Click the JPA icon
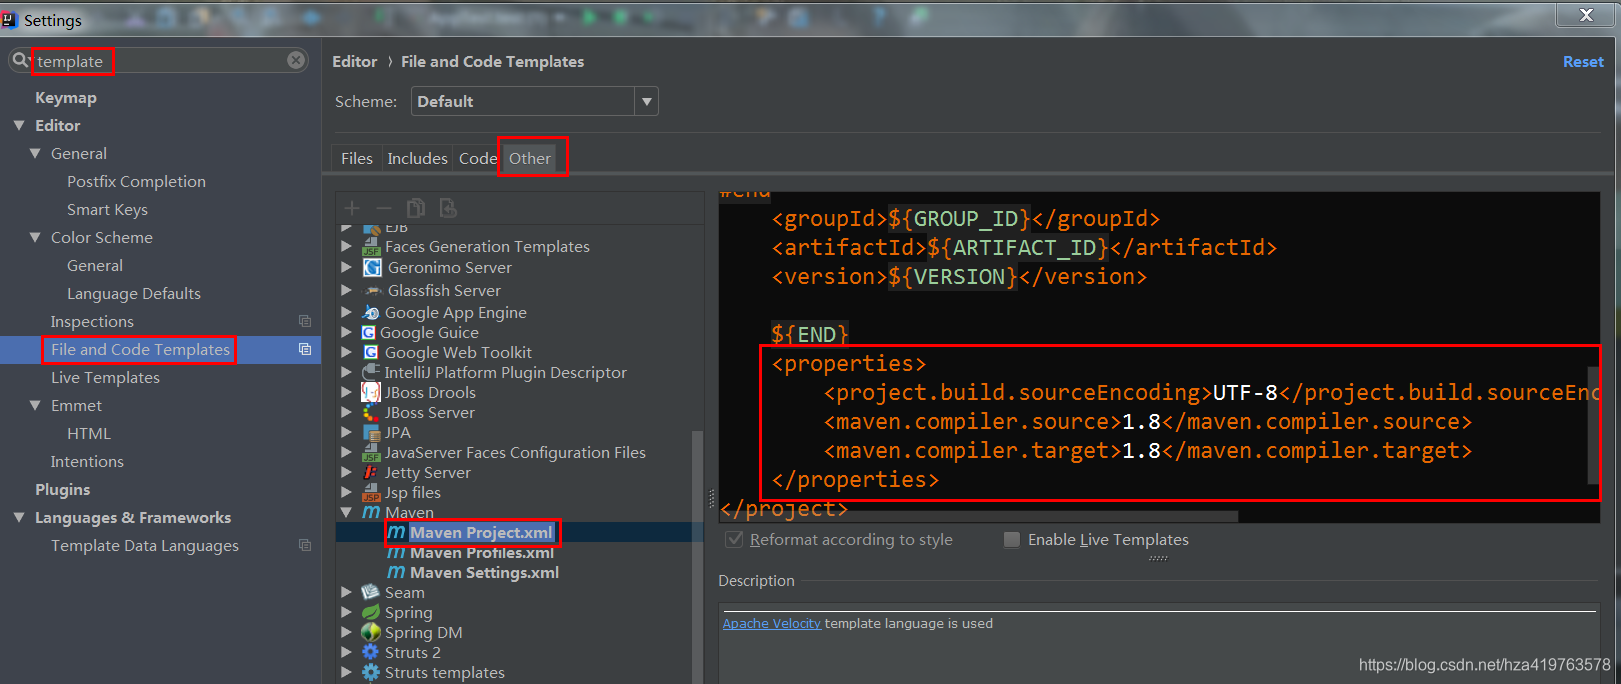 (371, 433)
